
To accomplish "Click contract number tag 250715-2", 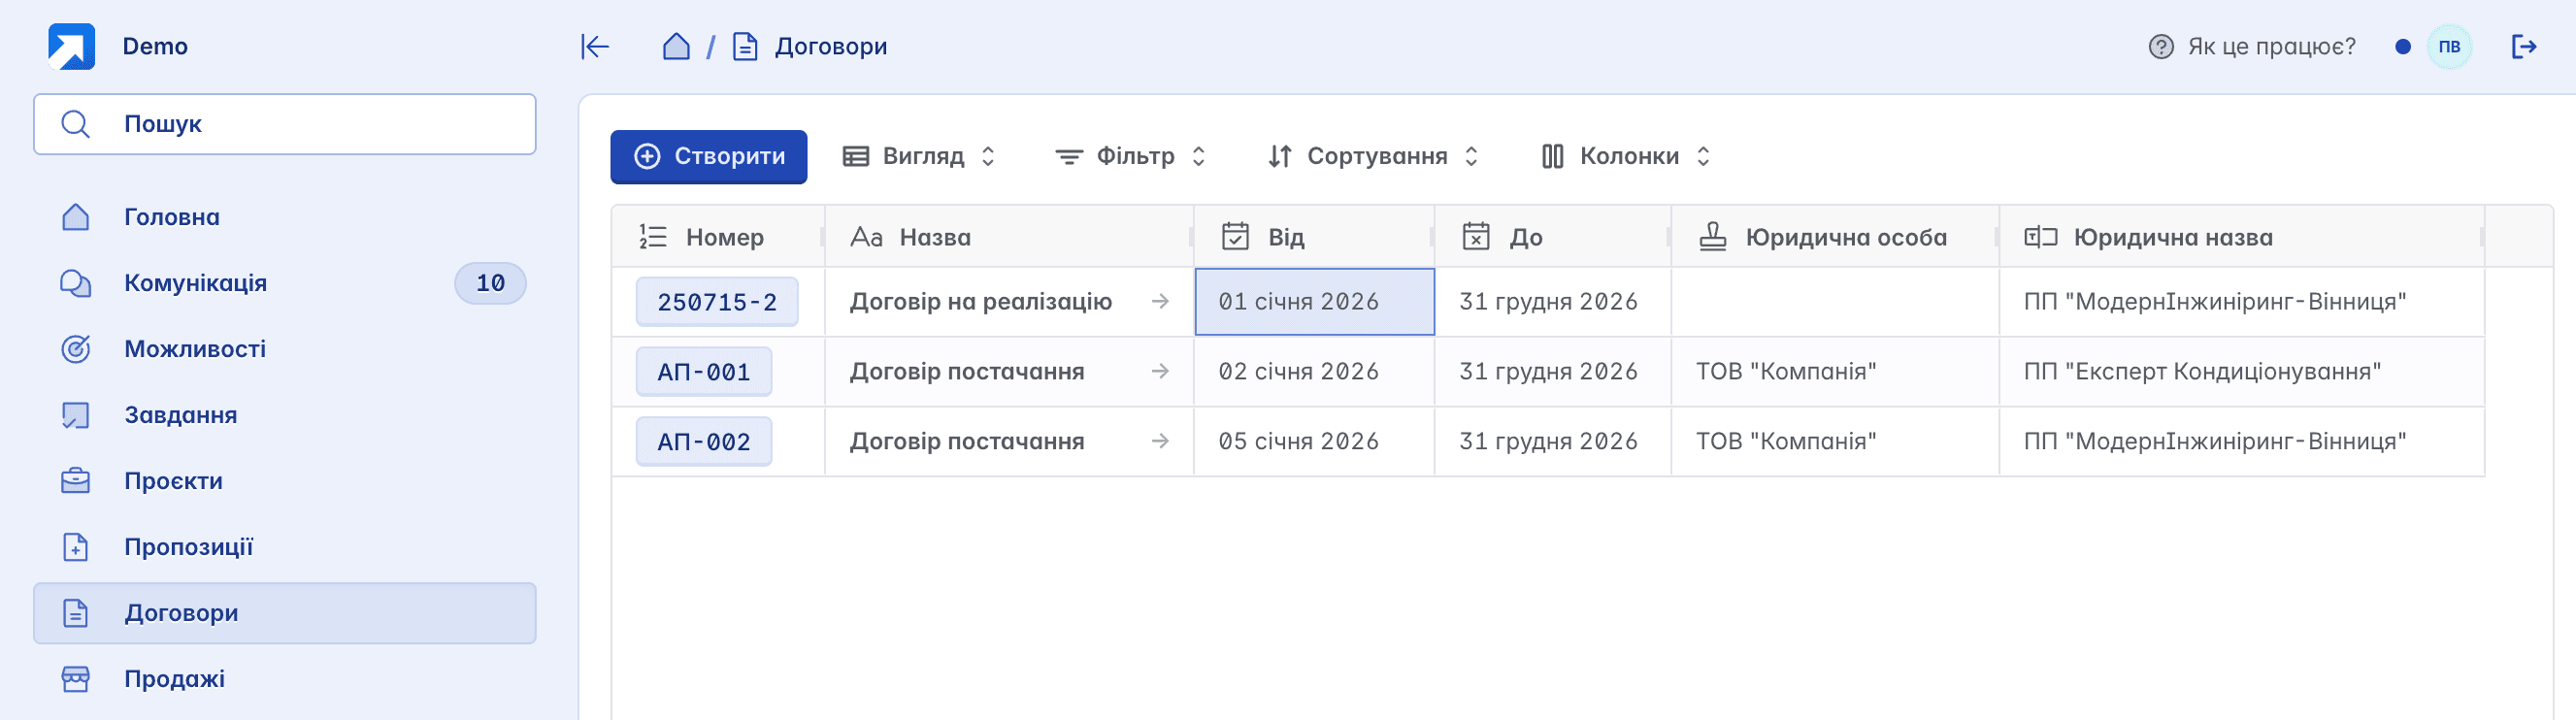I will click(x=717, y=302).
